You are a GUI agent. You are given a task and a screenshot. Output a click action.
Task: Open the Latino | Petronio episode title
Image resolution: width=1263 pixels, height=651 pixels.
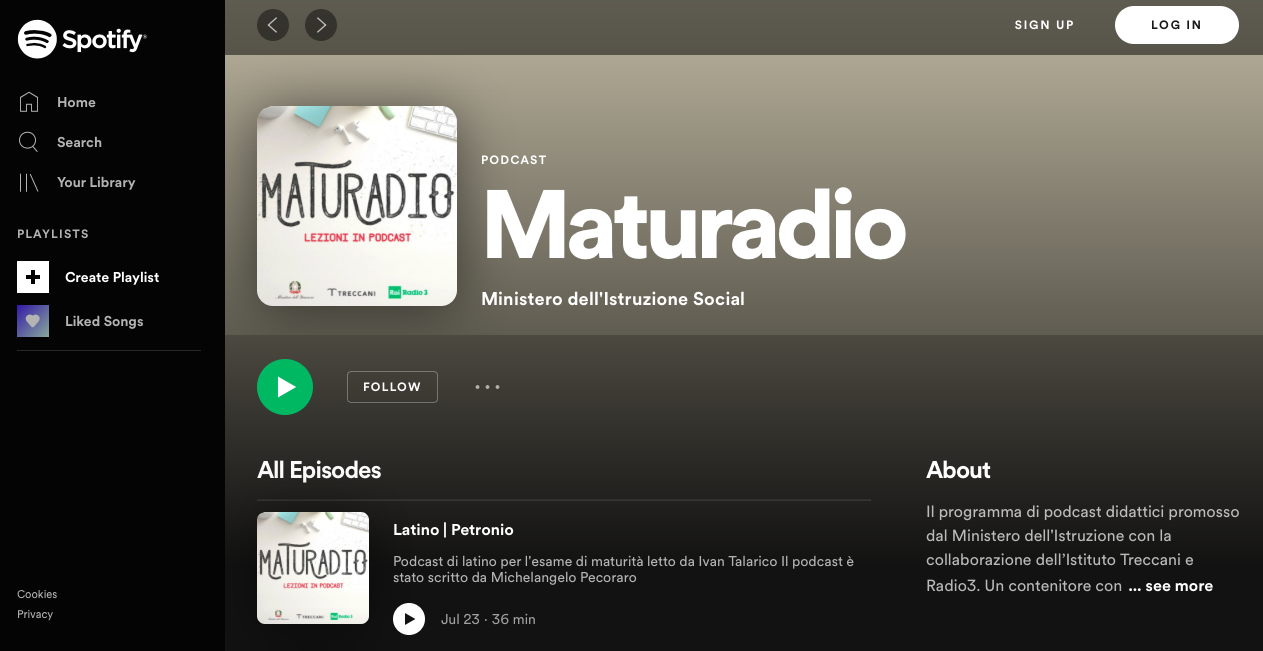[453, 529]
